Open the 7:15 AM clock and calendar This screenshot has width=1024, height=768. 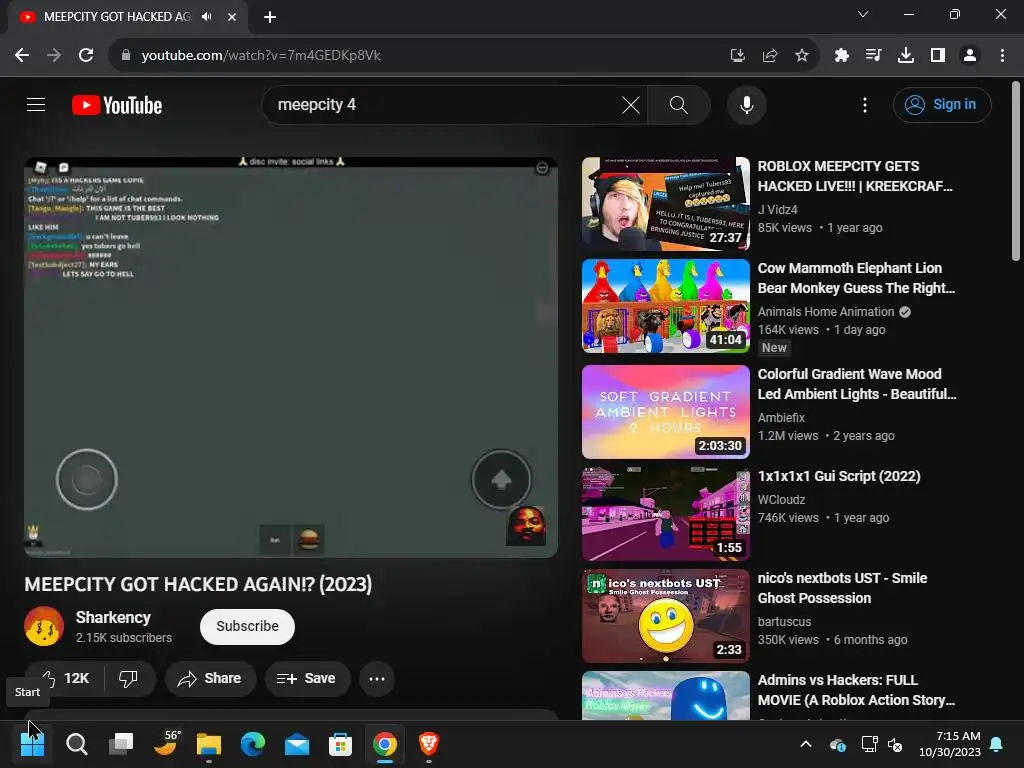950,744
